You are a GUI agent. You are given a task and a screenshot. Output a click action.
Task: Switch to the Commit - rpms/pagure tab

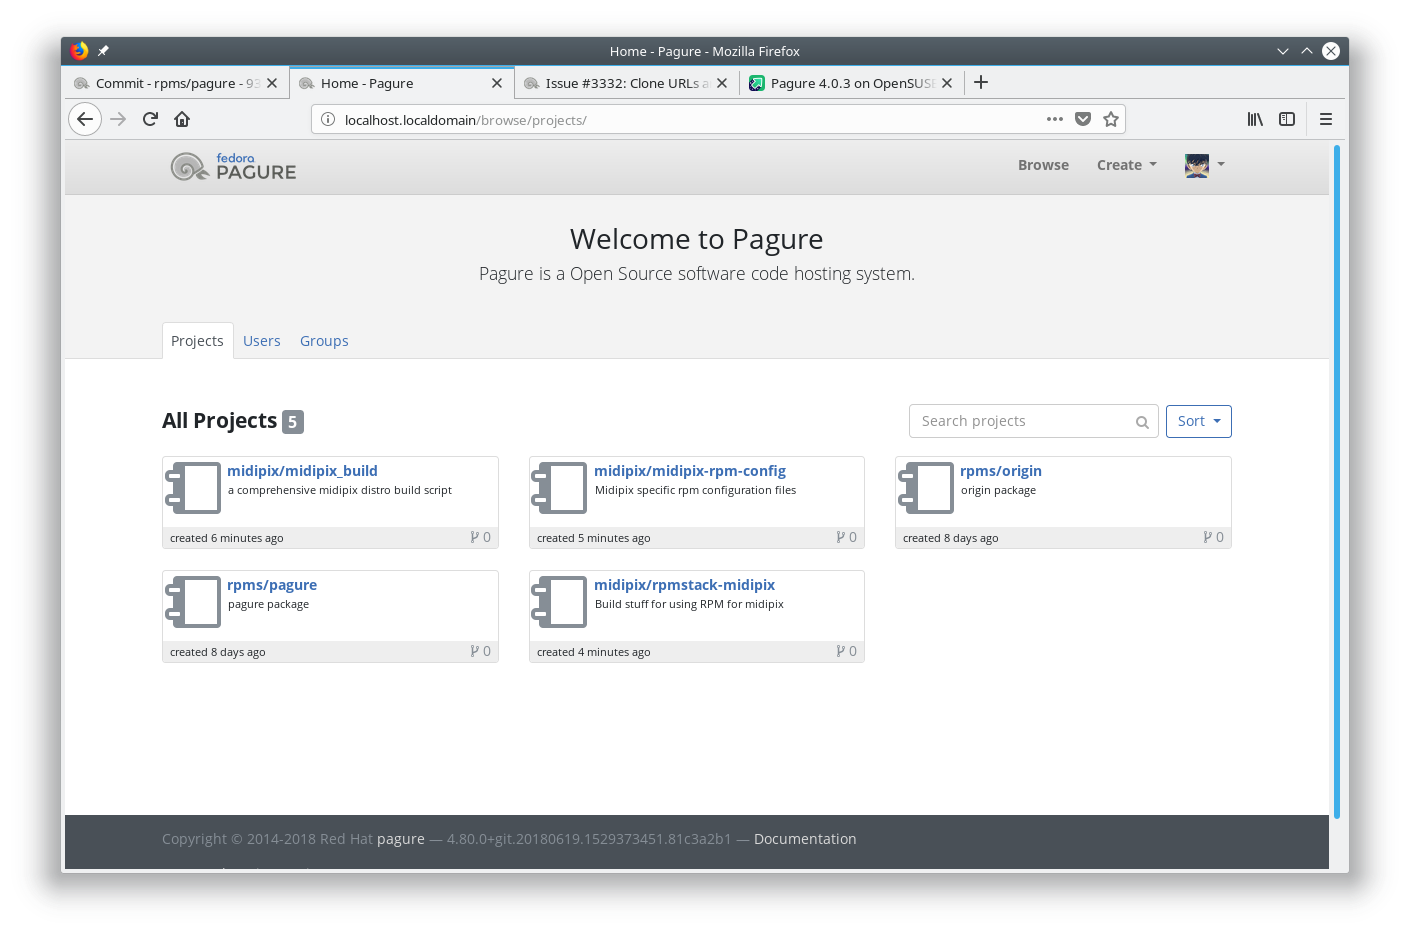[x=177, y=83]
